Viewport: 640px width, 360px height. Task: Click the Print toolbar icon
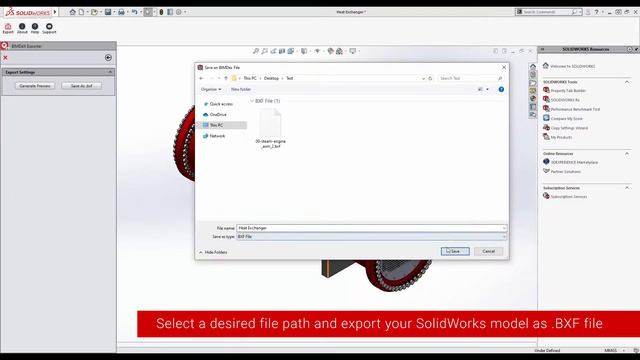click(x=121, y=12)
